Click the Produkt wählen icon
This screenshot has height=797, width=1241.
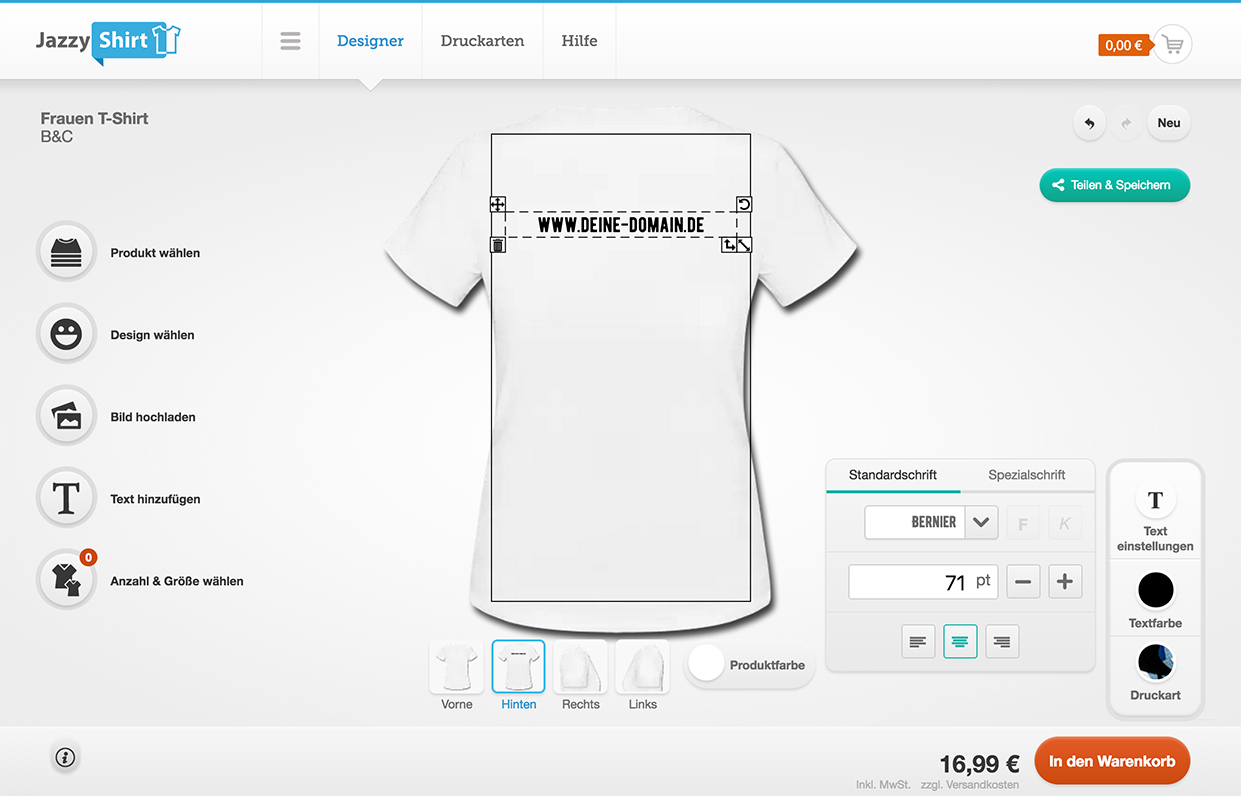(x=66, y=251)
